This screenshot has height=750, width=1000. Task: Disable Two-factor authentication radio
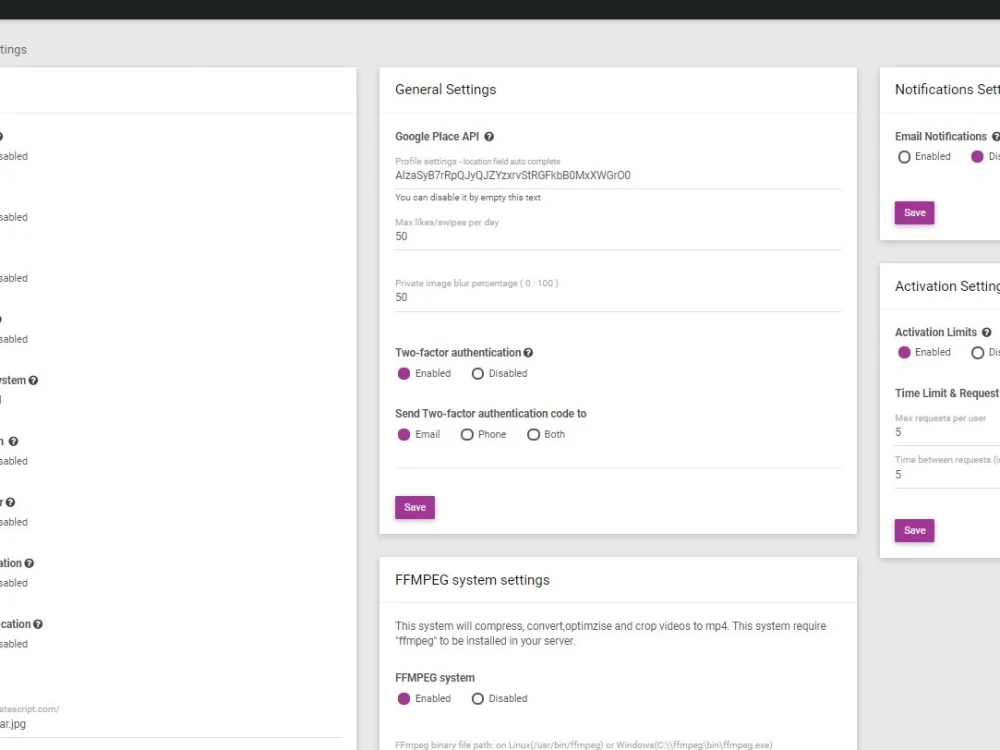click(478, 374)
